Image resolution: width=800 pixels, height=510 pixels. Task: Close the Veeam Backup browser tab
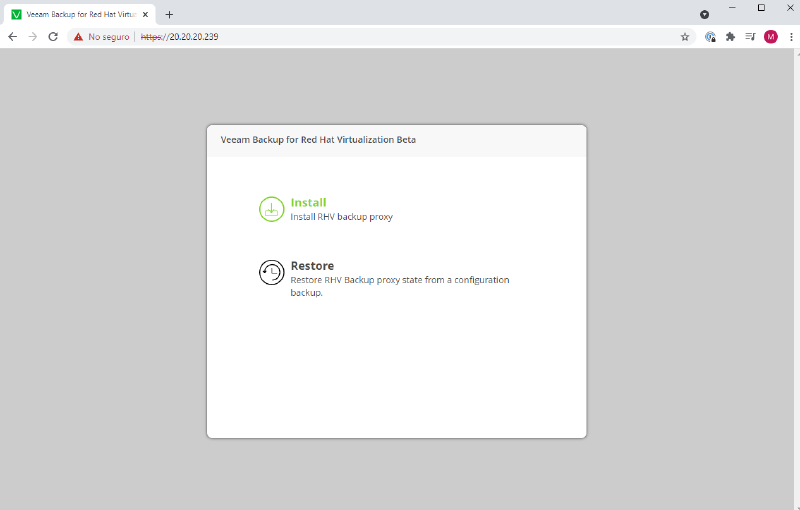pos(145,15)
